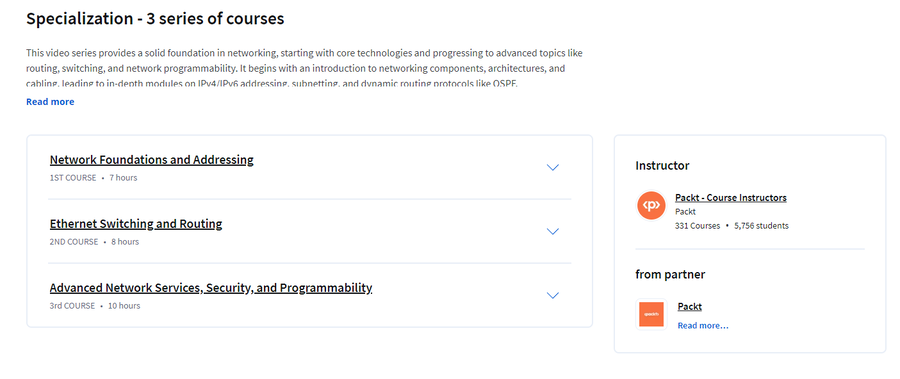The width and height of the screenshot is (900, 379).
Task: Click the 1ST COURSE 7 hours label
Action: point(94,178)
